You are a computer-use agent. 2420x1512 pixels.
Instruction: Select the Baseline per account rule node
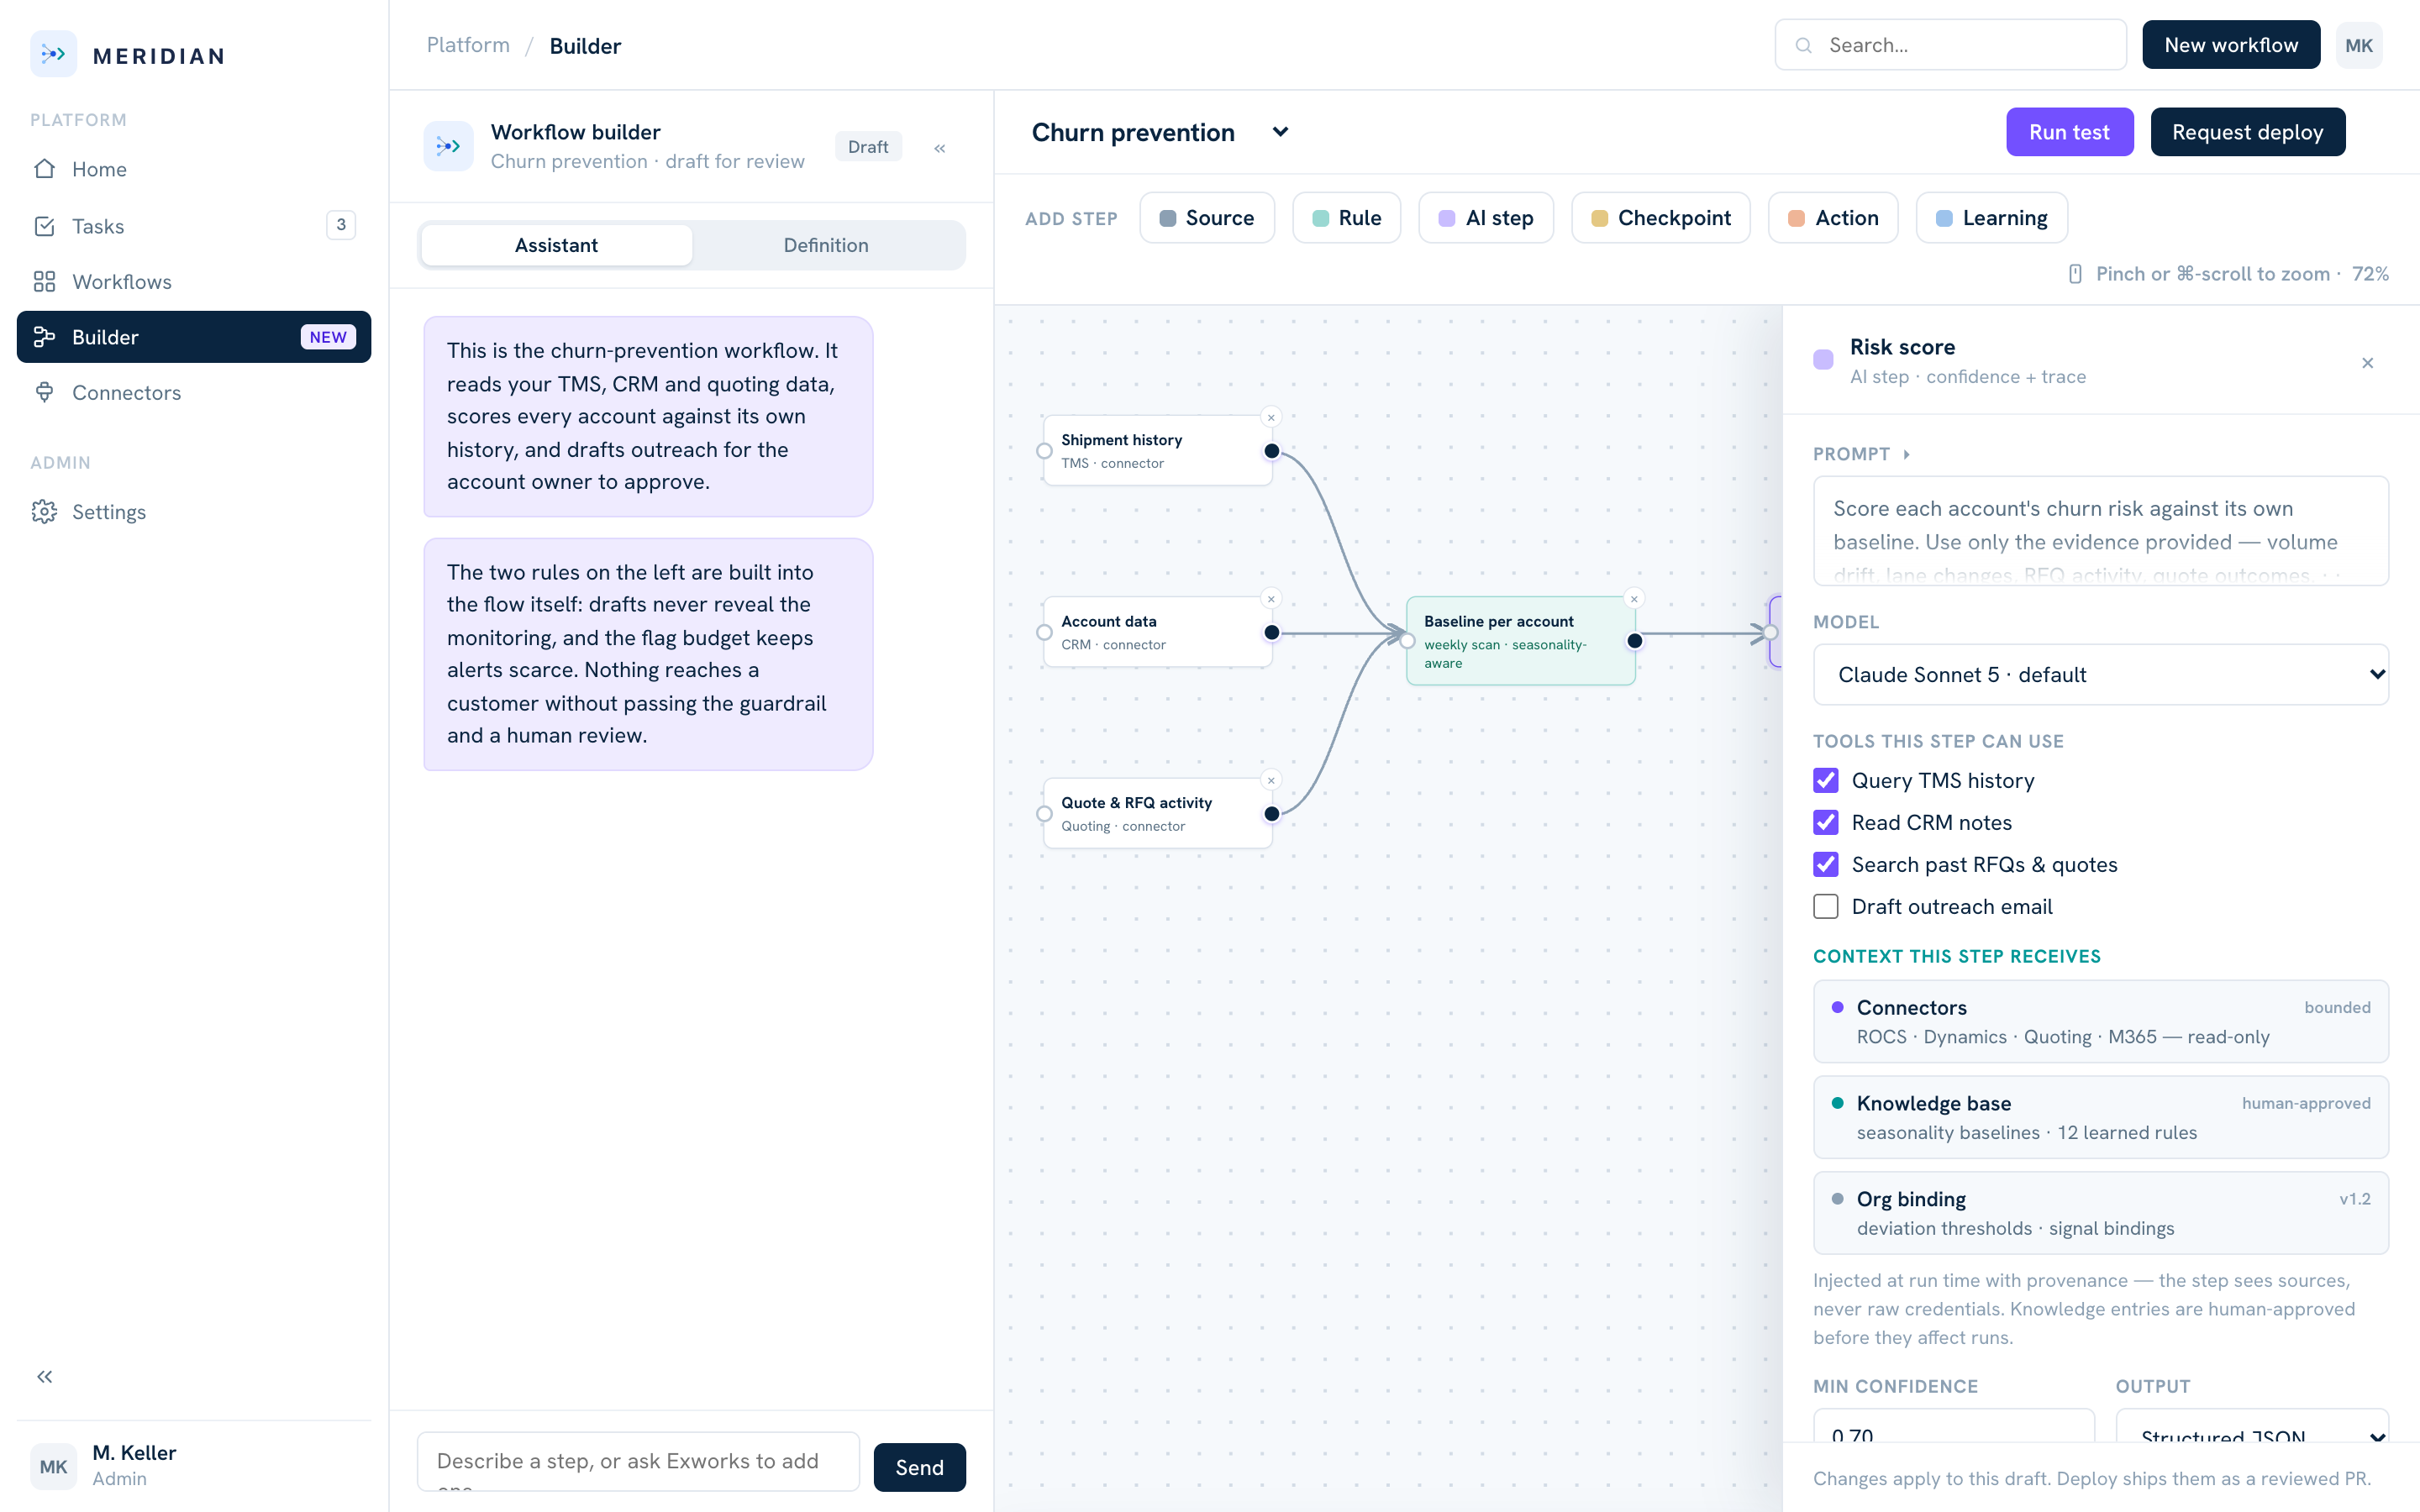tap(1520, 641)
